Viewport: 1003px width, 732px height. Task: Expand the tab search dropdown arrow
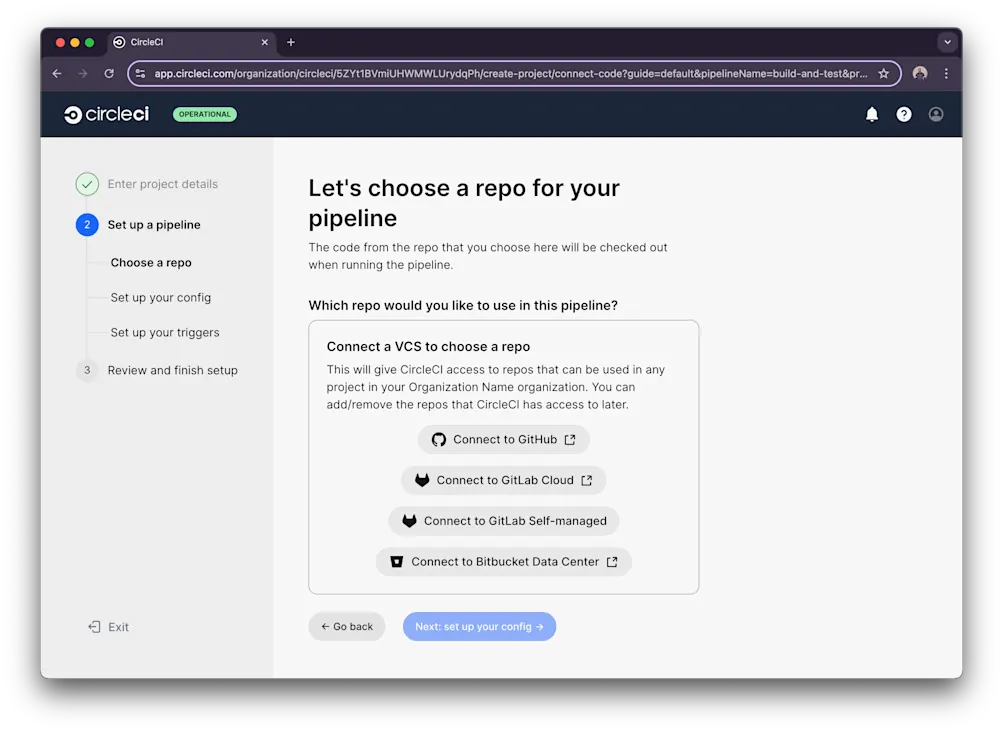point(947,42)
